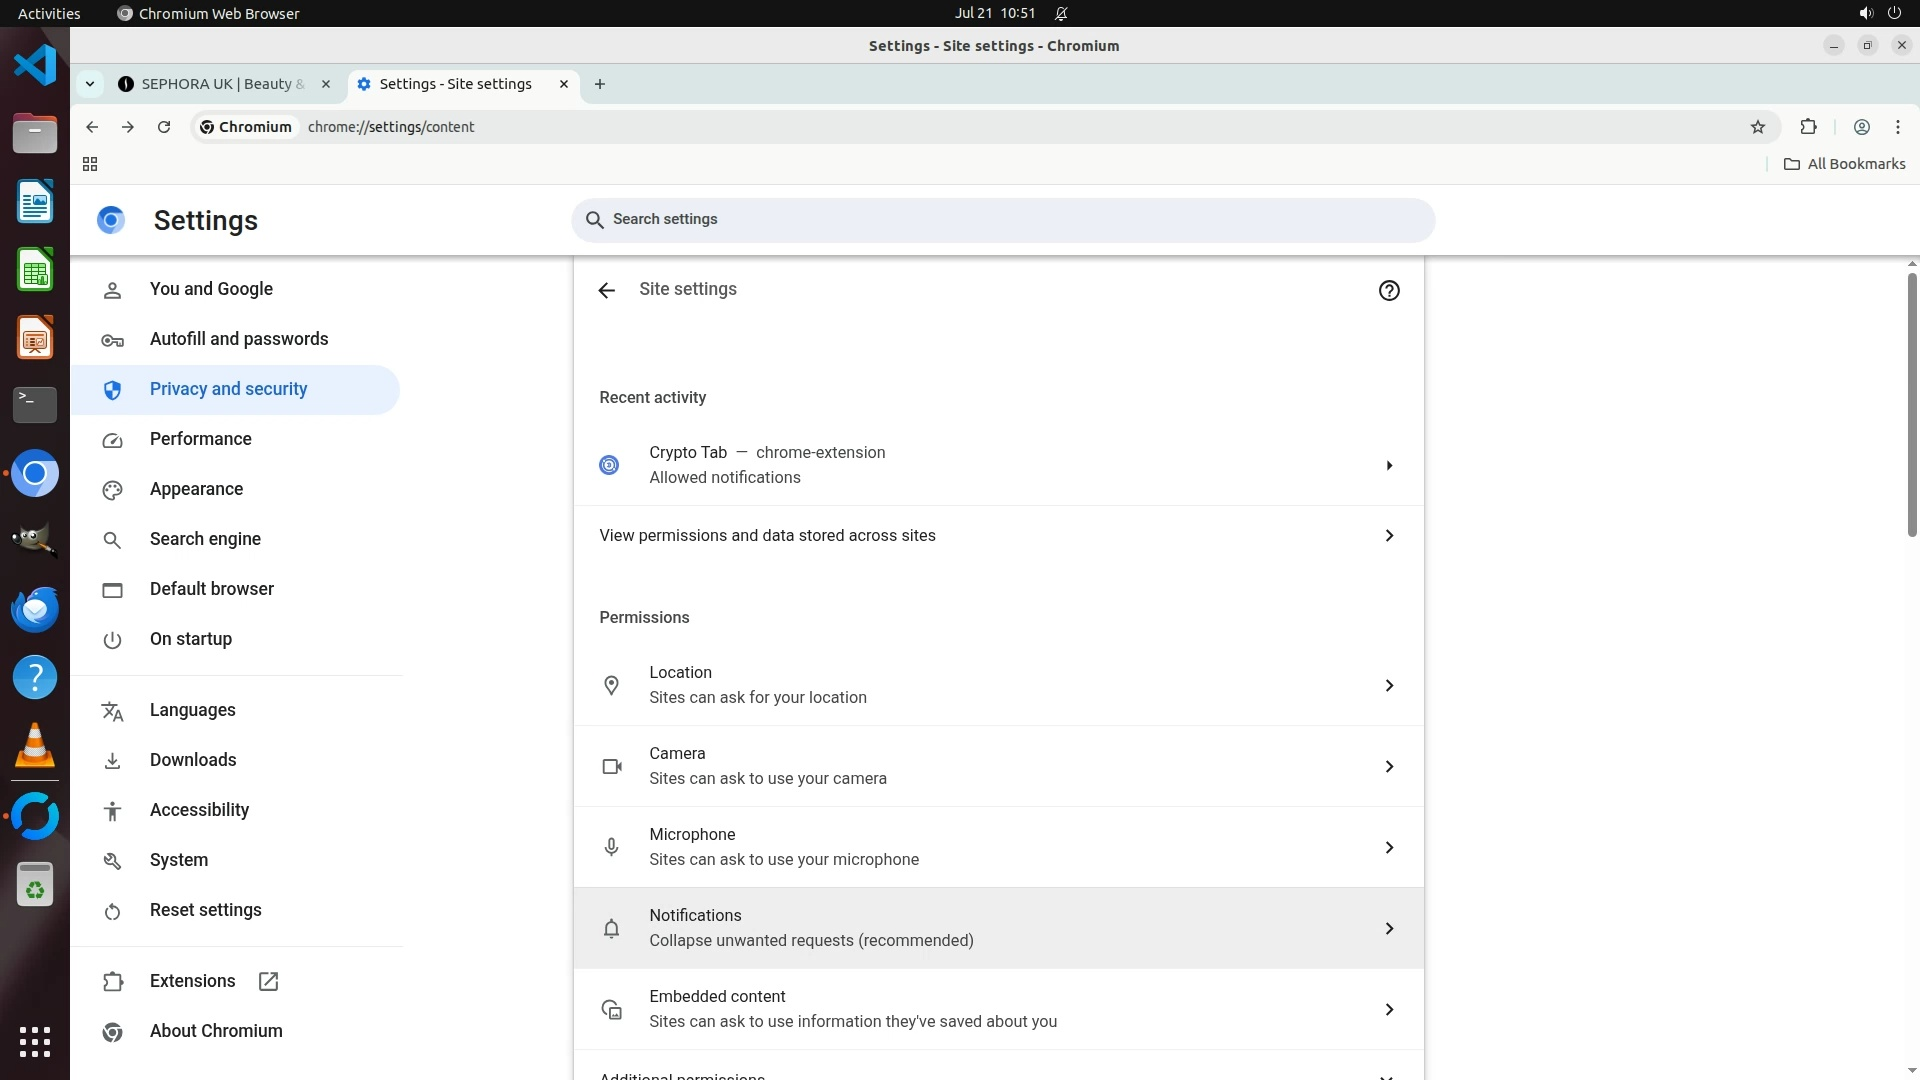The height and width of the screenshot is (1080, 1920).
Task: Open Microphone permission settings
Action: click(x=997, y=847)
